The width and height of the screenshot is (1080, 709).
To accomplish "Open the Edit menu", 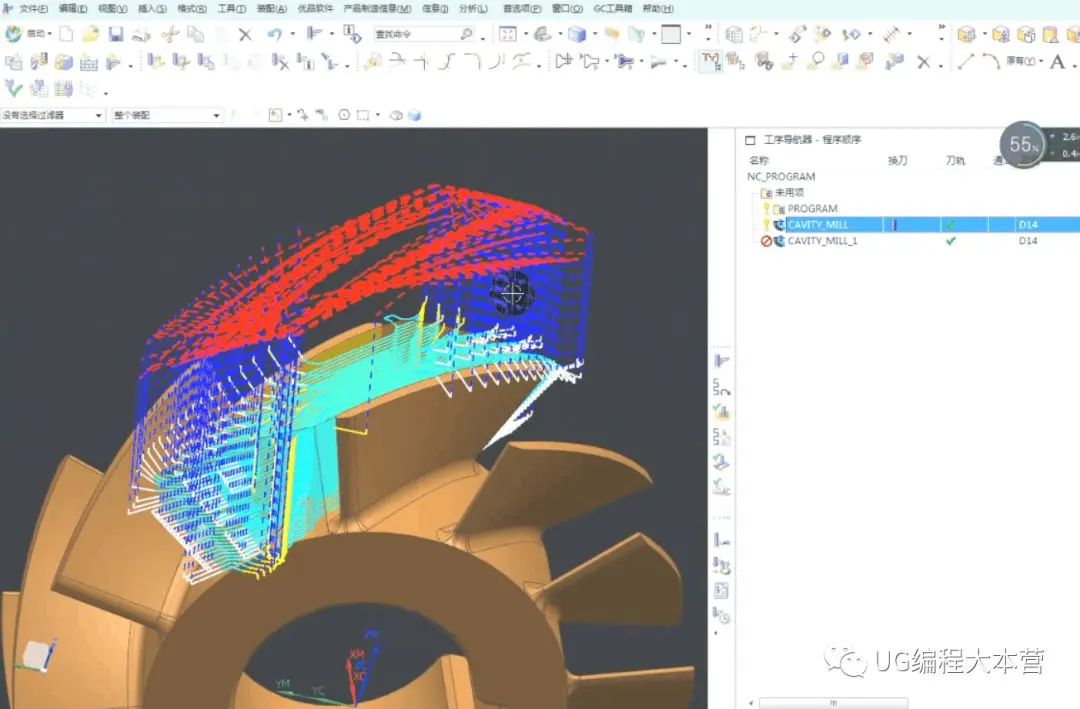I will [73, 9].
